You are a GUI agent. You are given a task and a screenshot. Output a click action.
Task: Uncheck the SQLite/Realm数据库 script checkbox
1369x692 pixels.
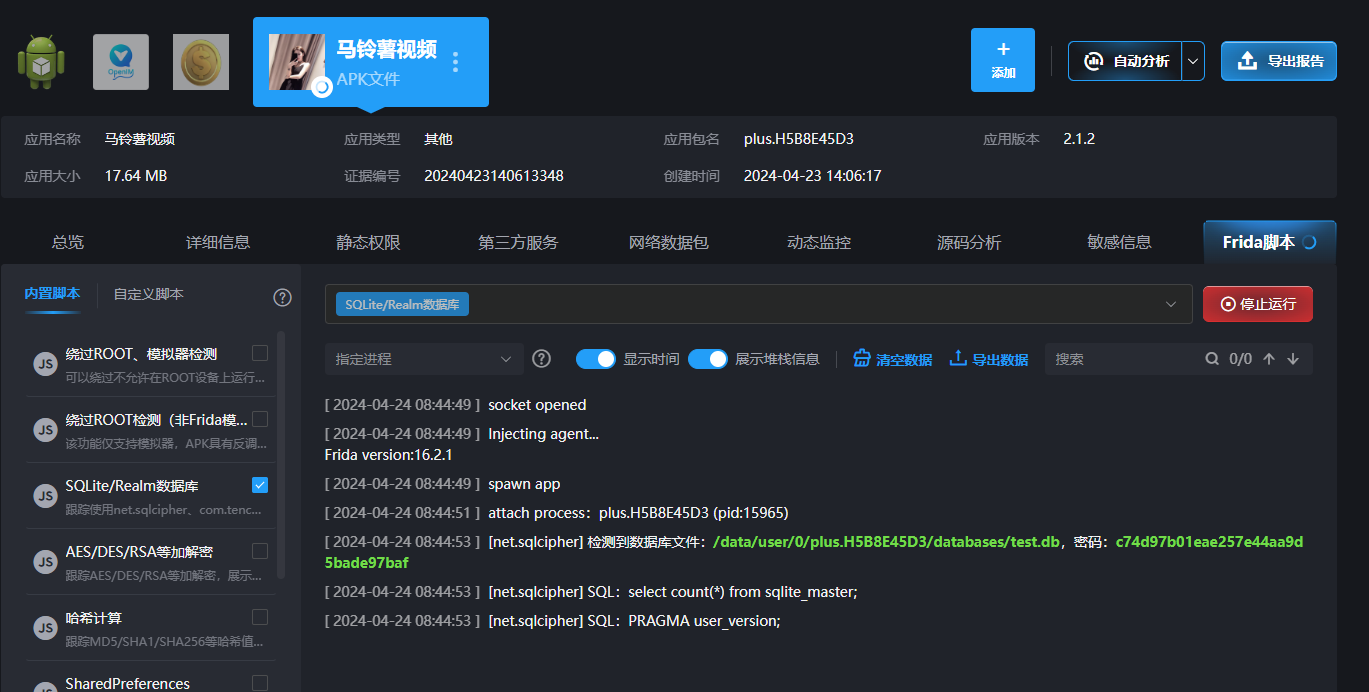[260, 485]
